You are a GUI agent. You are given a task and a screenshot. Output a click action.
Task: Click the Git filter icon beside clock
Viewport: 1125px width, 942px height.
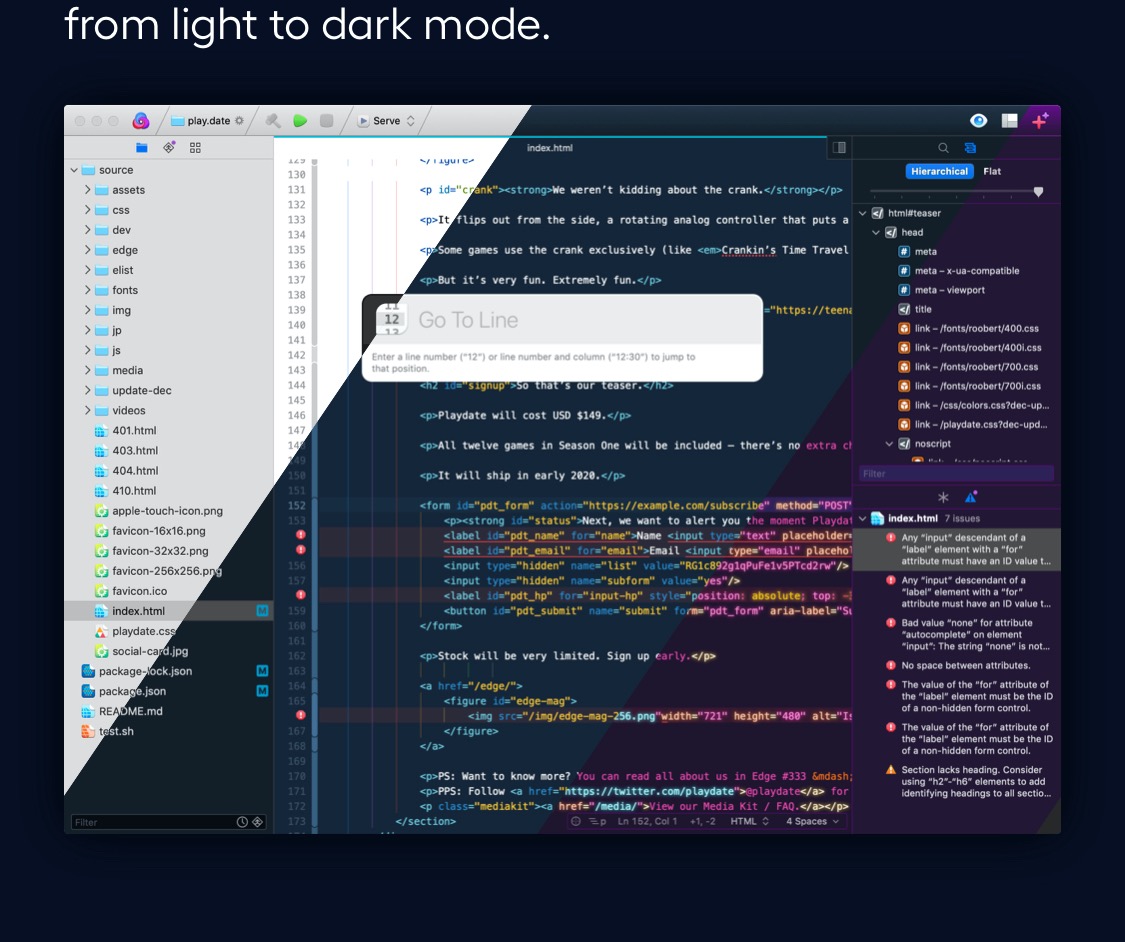[x=258, y=822]
